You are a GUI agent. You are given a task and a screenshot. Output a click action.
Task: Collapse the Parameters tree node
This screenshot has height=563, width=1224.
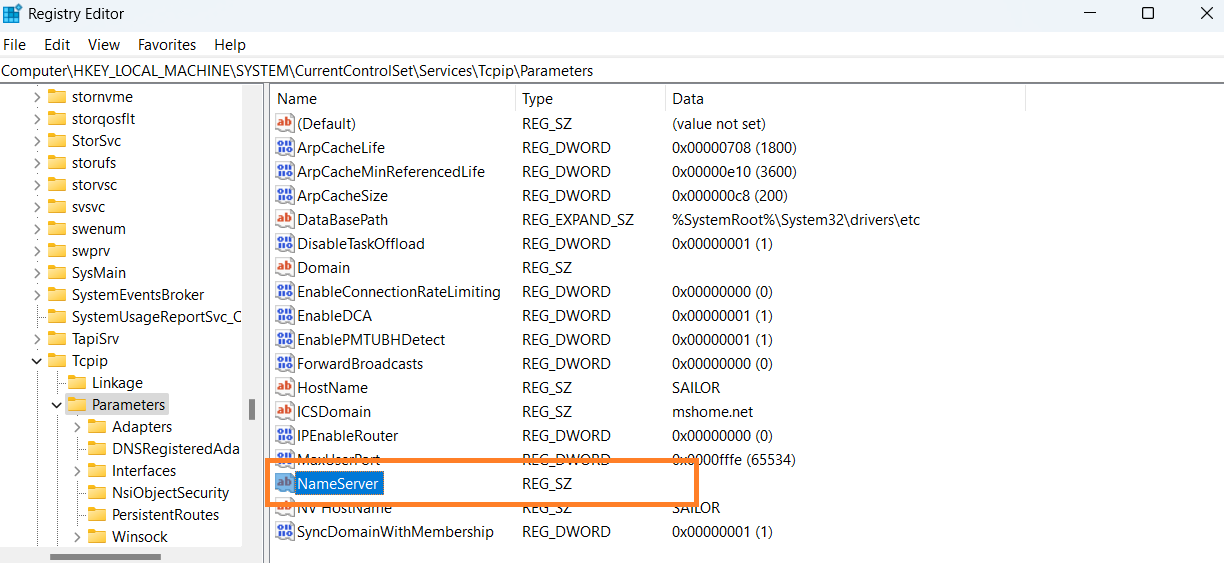tap(57, 405)
